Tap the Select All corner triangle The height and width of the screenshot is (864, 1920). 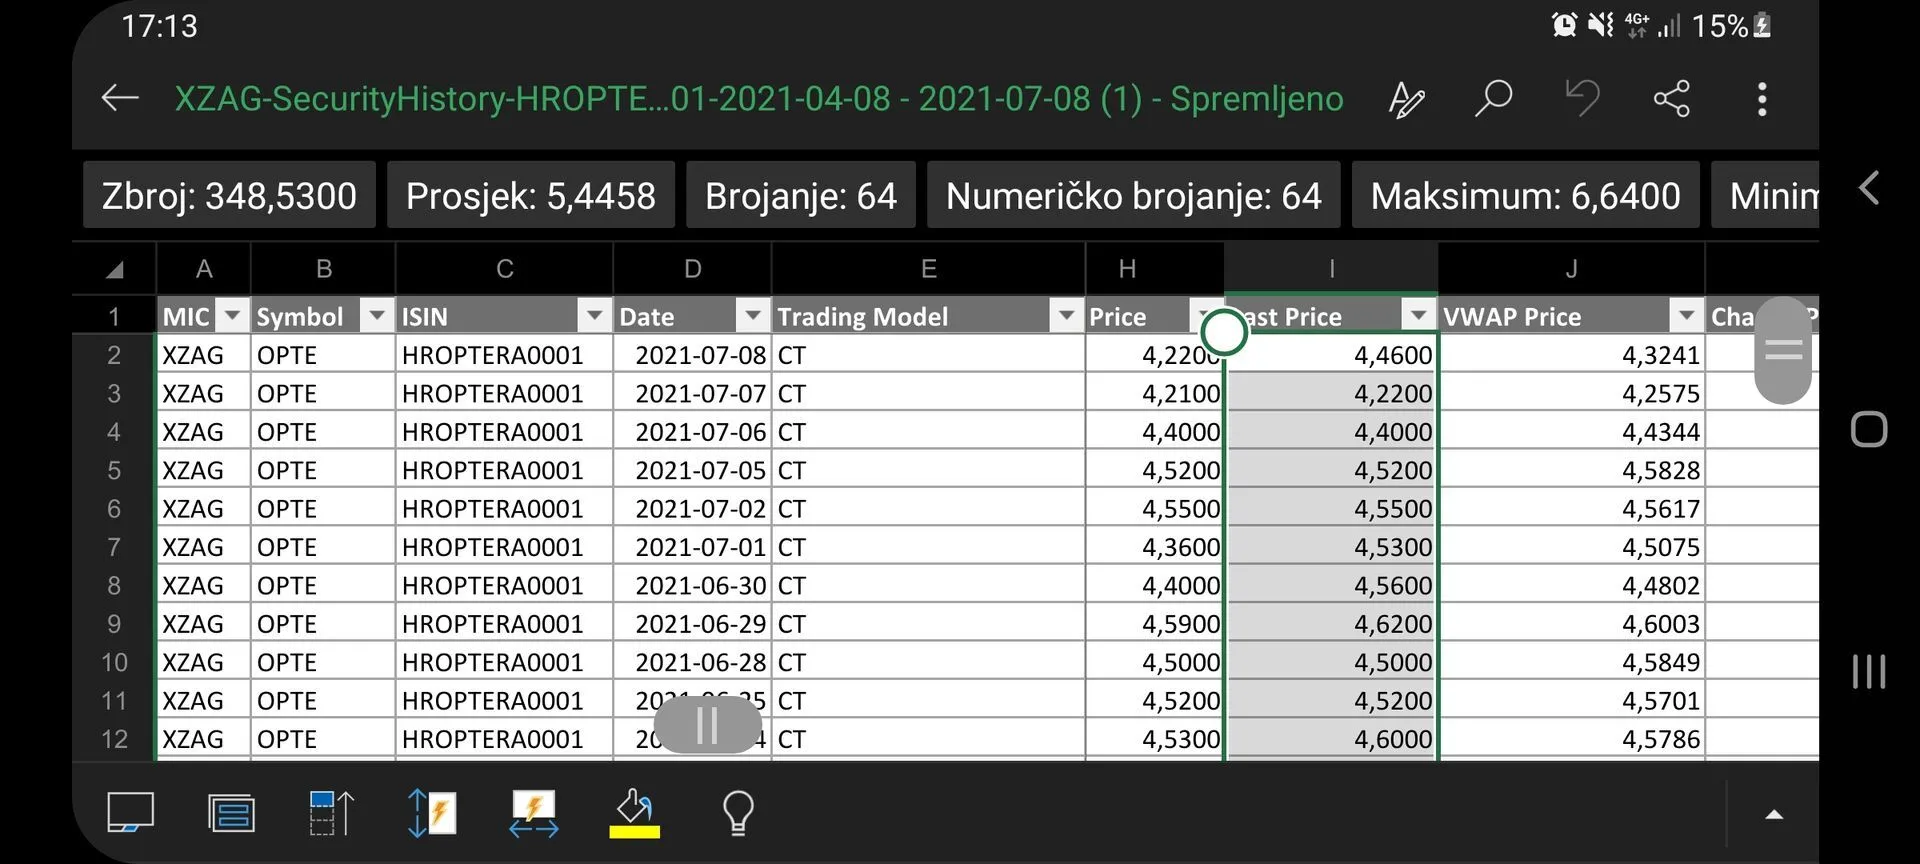[115, 269]
